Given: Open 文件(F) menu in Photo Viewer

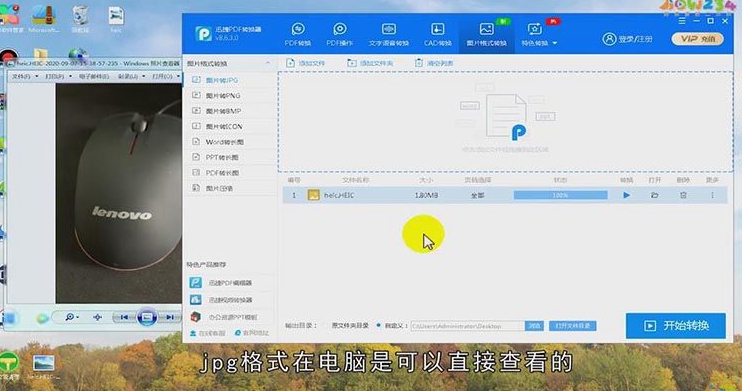Looking at the screenshot, I should coord(25,76).
